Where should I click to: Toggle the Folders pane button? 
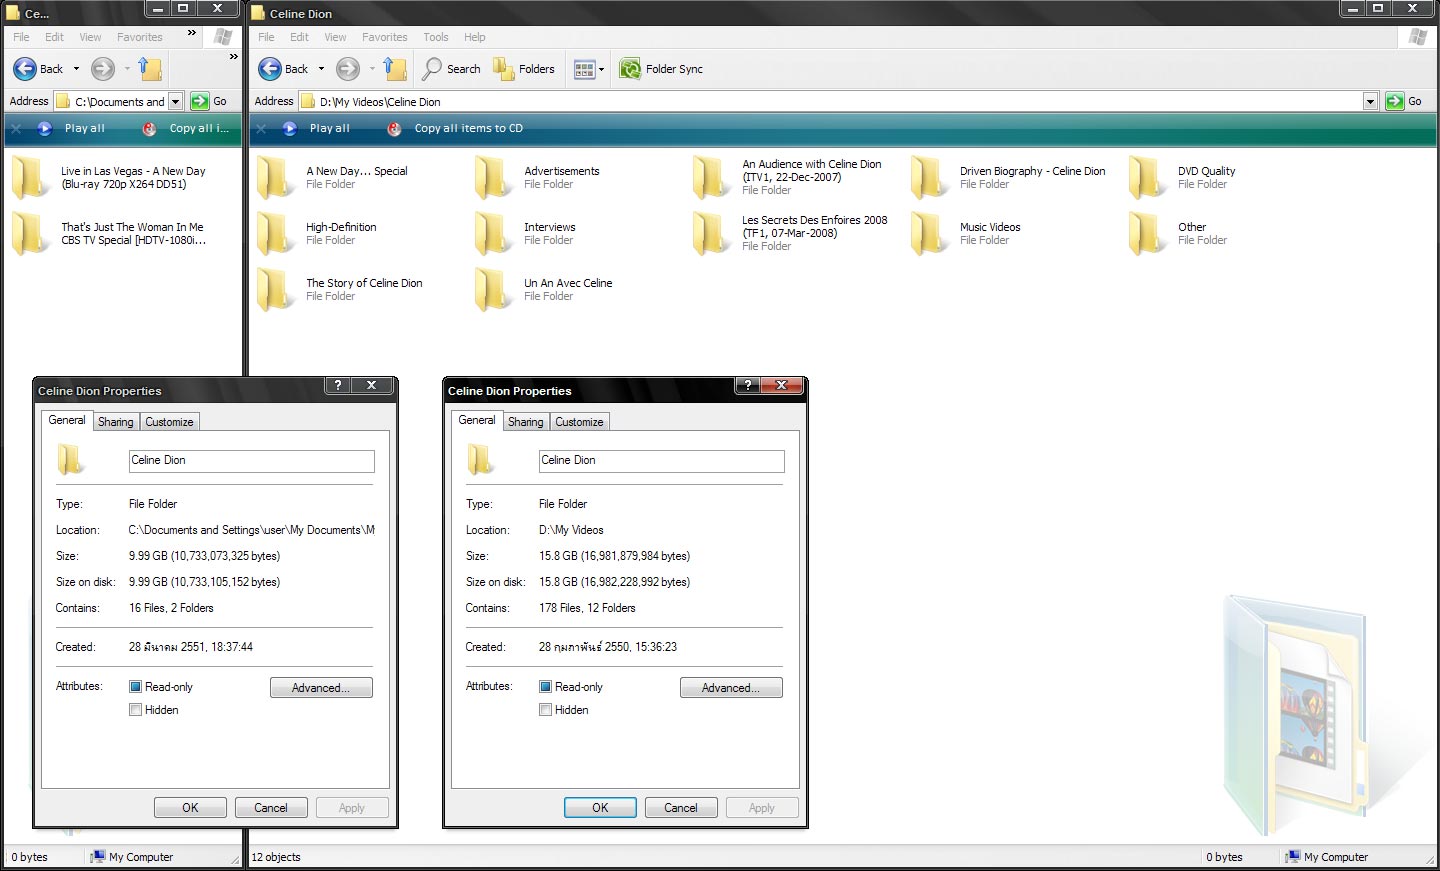[x=524, y=69]
